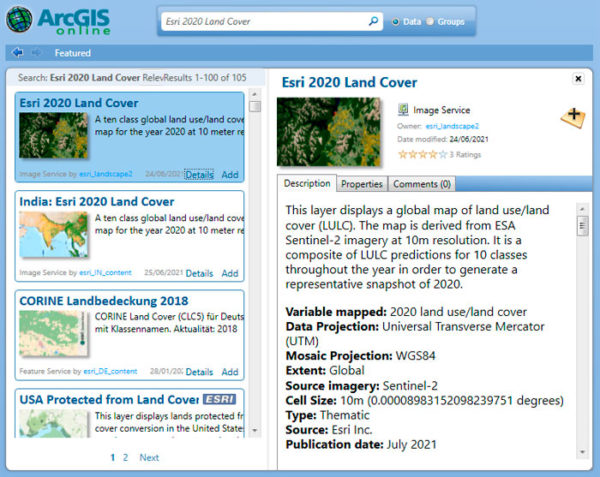The height and width of the screenshot is (477, 600).
Task: Open Details for Esri 2020 Land Cover
Action: click(x=199, y=174)
